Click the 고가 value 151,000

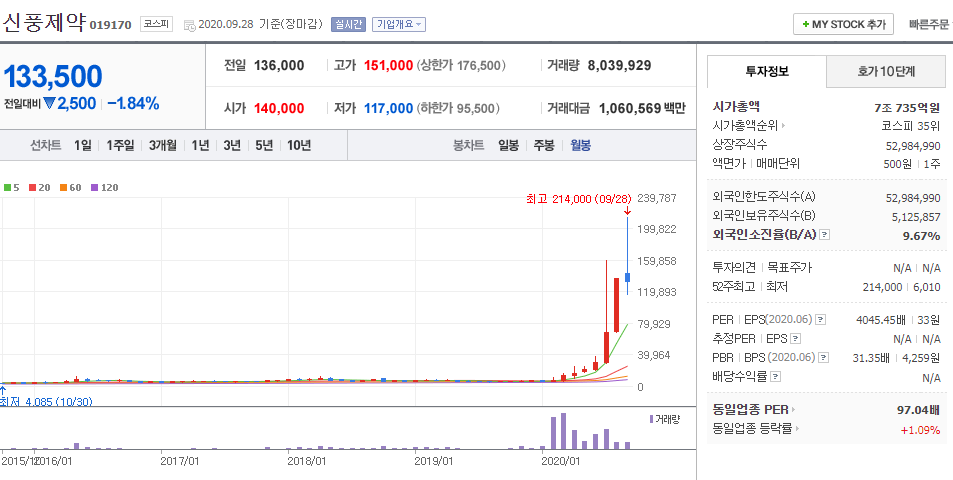[x=388, y=66]
